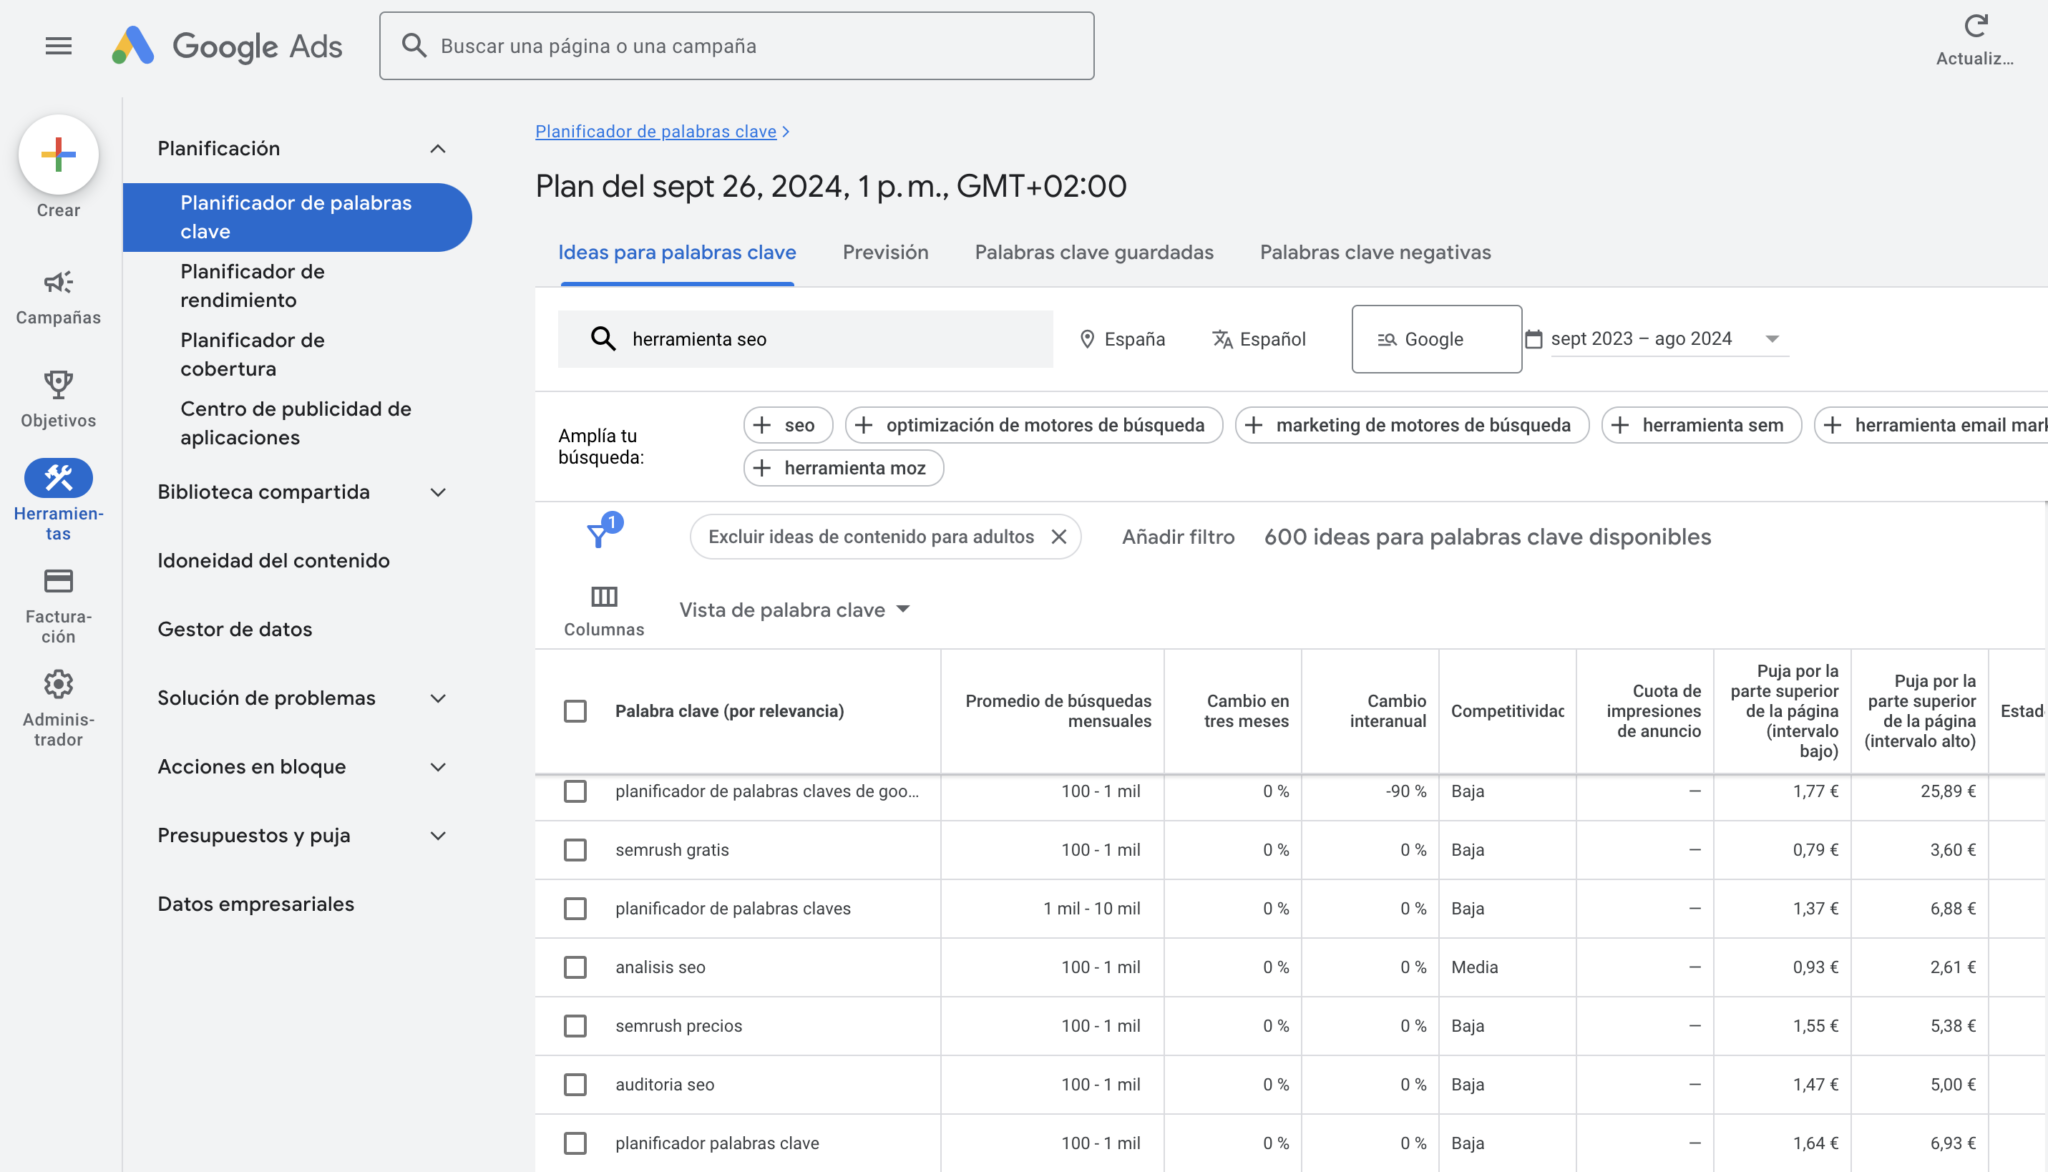This screenshot has height=1172, width=2048.
Task: Switch to Palabras clave guardadas tab
Action: [x=1094, y=253]
